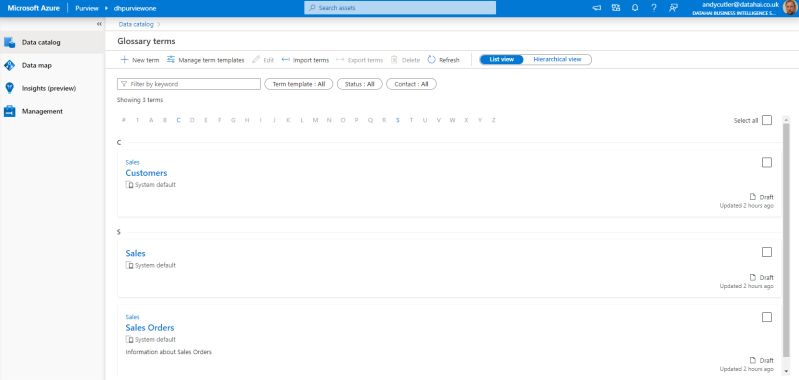Select the Sales Orders term checkbox
799x380 pixels.
(767, 317)
